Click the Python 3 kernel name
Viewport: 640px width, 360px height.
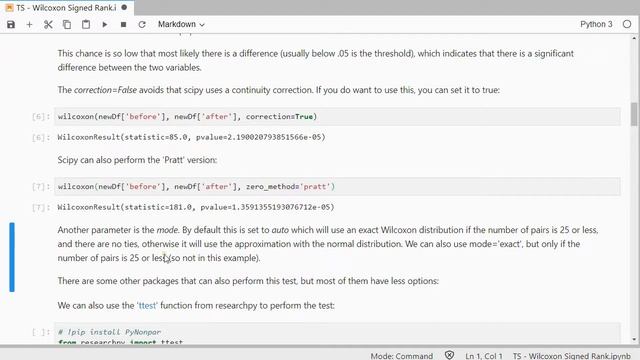pos(596,24)
